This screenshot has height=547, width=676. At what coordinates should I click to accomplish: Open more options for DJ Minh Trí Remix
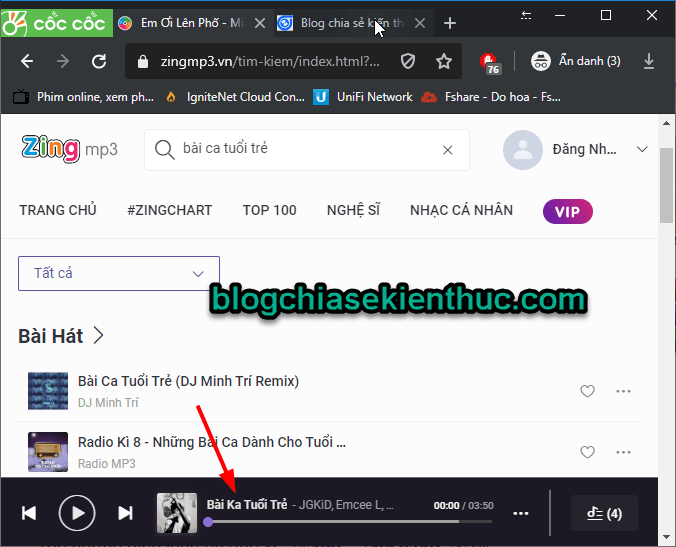coord(623,391)
